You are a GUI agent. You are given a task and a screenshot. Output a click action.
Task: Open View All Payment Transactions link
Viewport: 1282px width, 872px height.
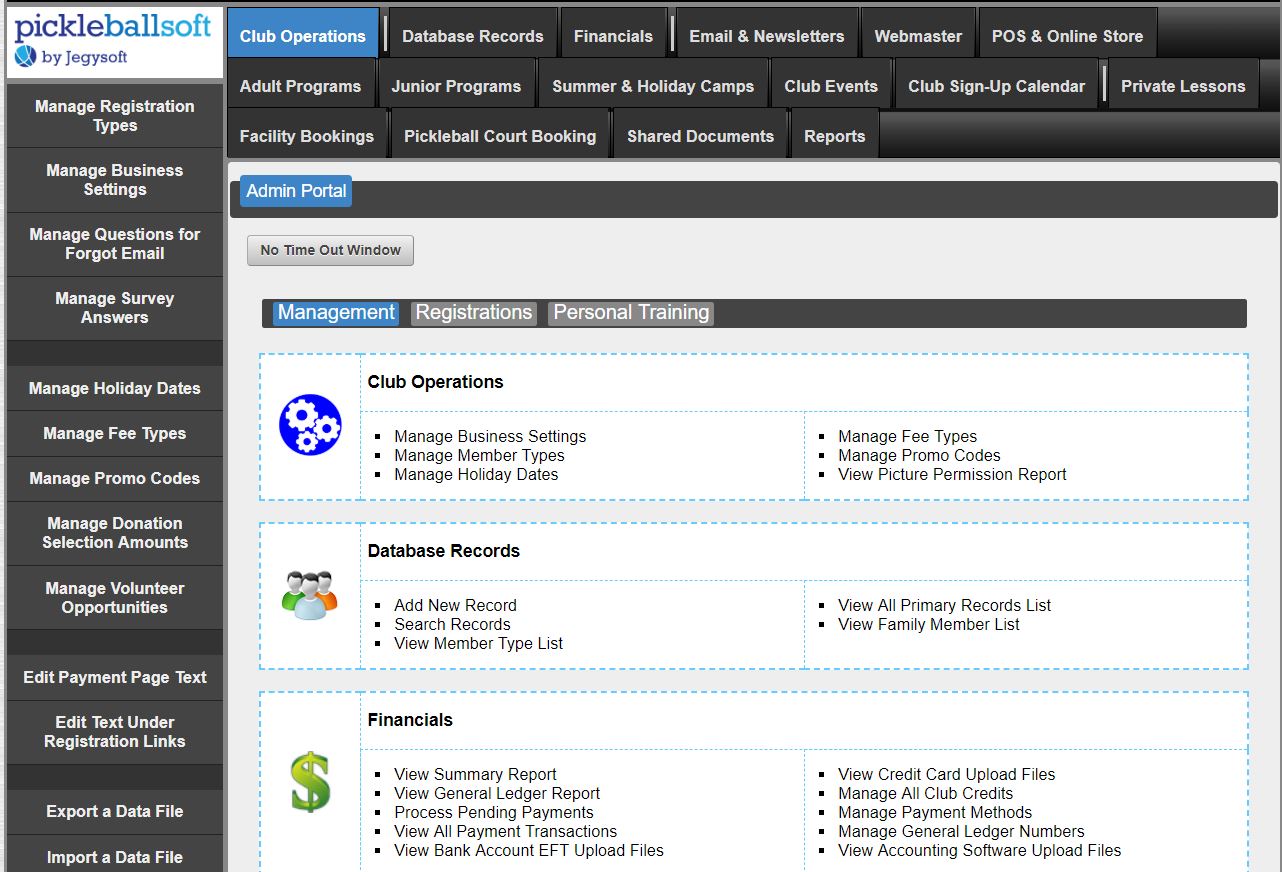tap(505, 831)
